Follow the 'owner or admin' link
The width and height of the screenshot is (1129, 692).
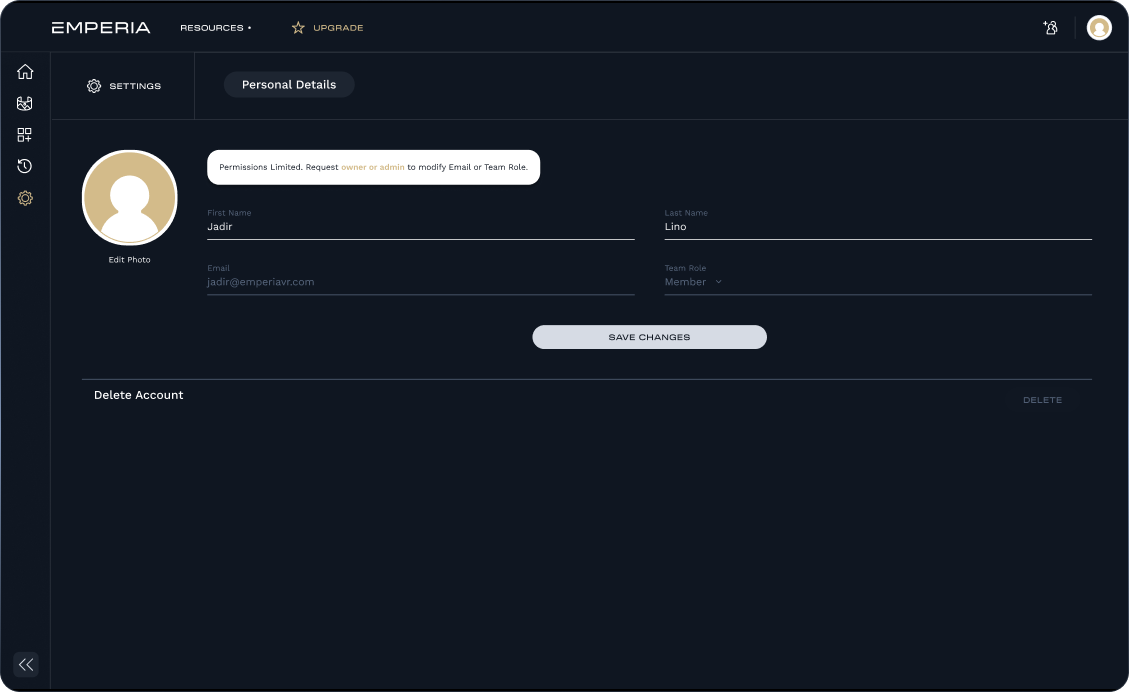[x=373, y=167]
